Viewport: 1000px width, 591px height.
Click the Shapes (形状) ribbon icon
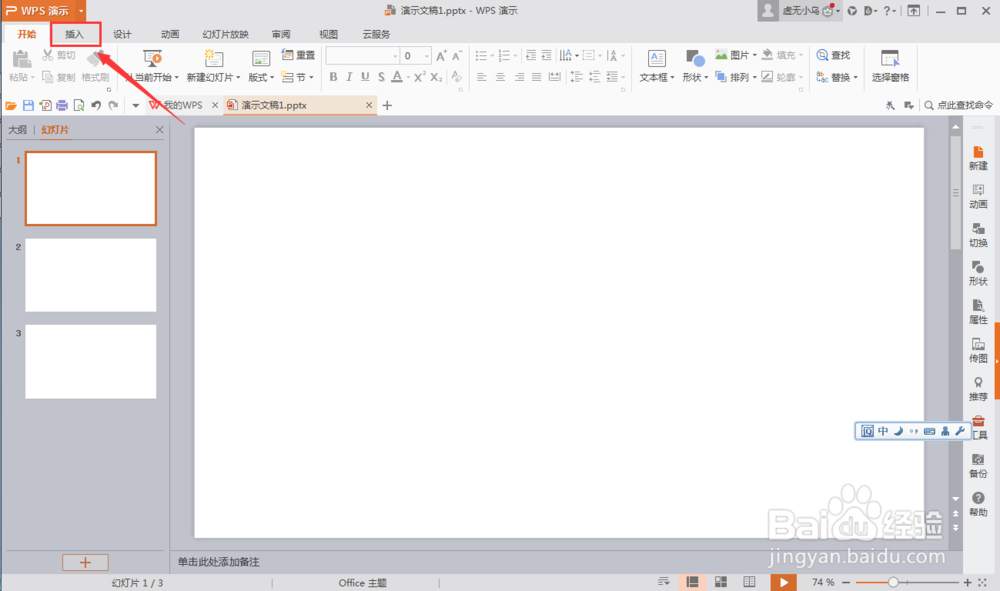pyautogui.click(x=695, y=59)
